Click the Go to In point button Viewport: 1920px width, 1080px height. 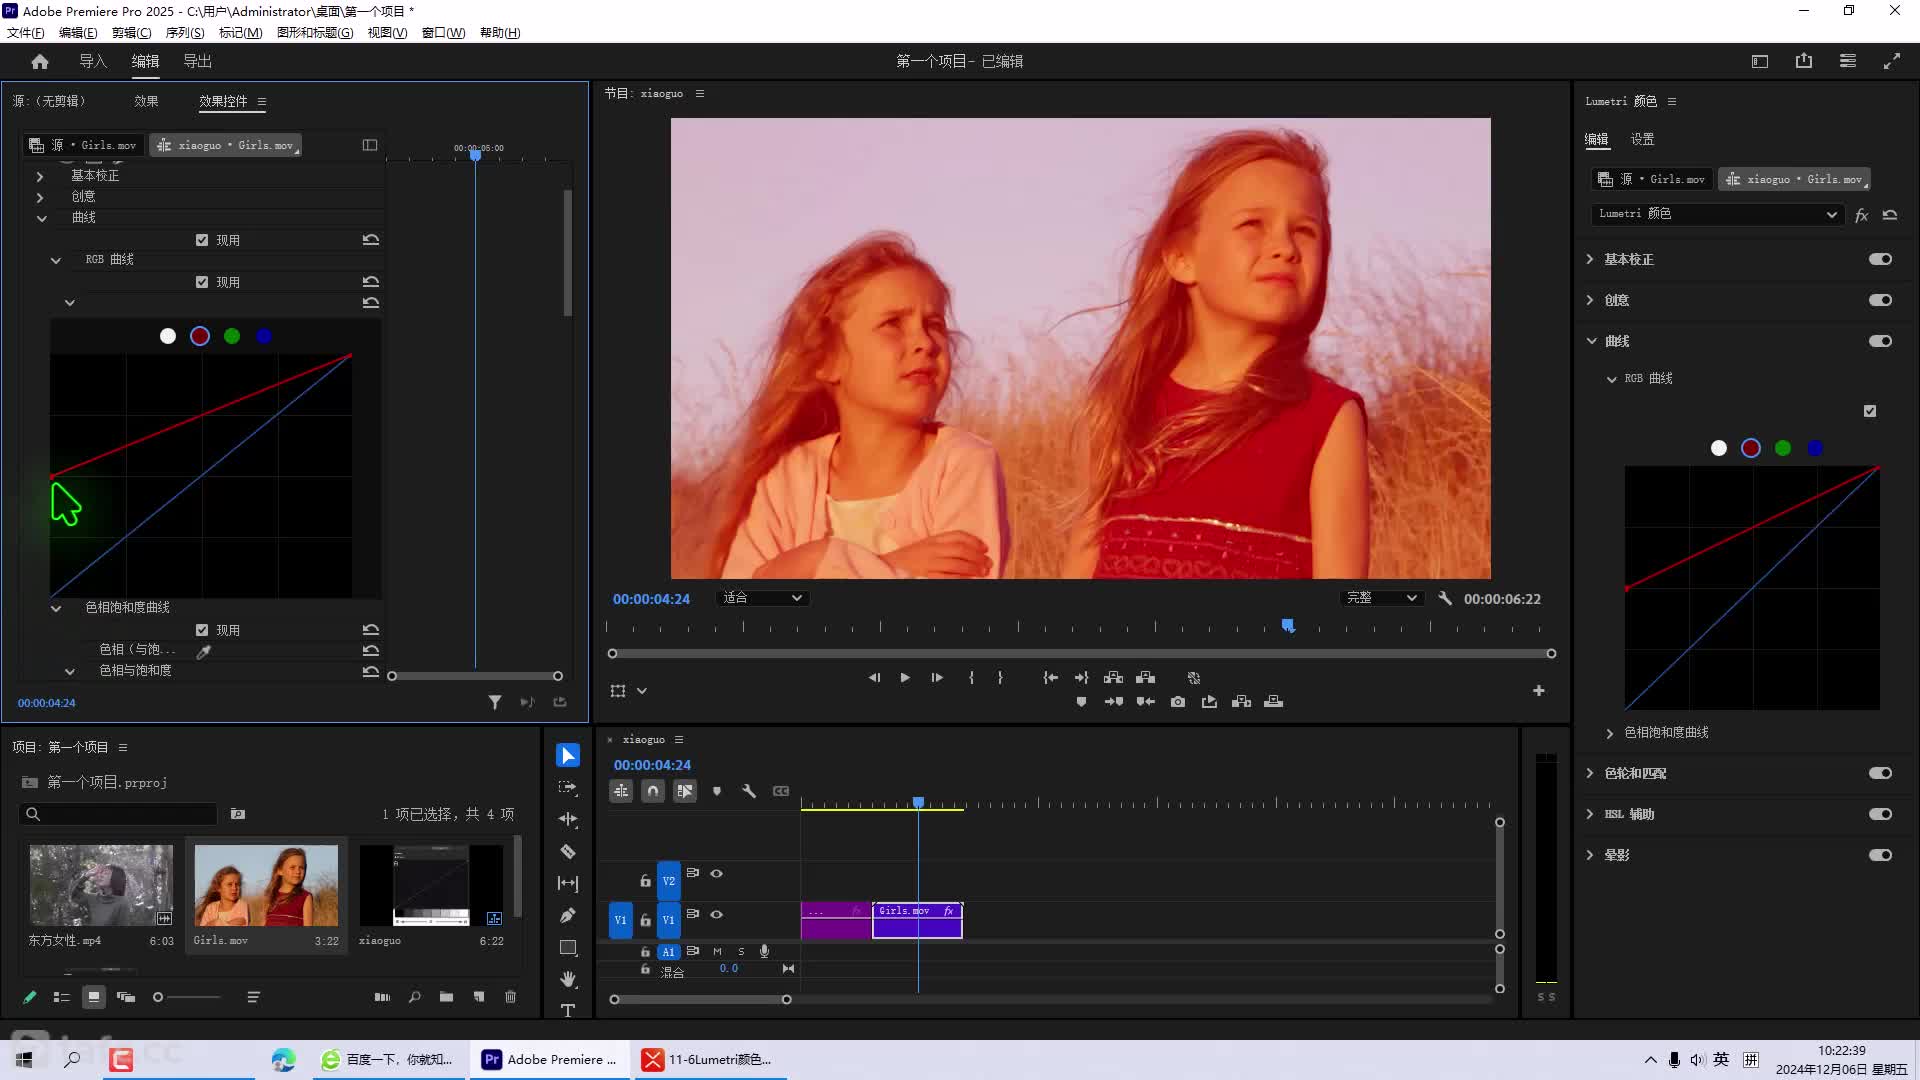point(1050,677)
